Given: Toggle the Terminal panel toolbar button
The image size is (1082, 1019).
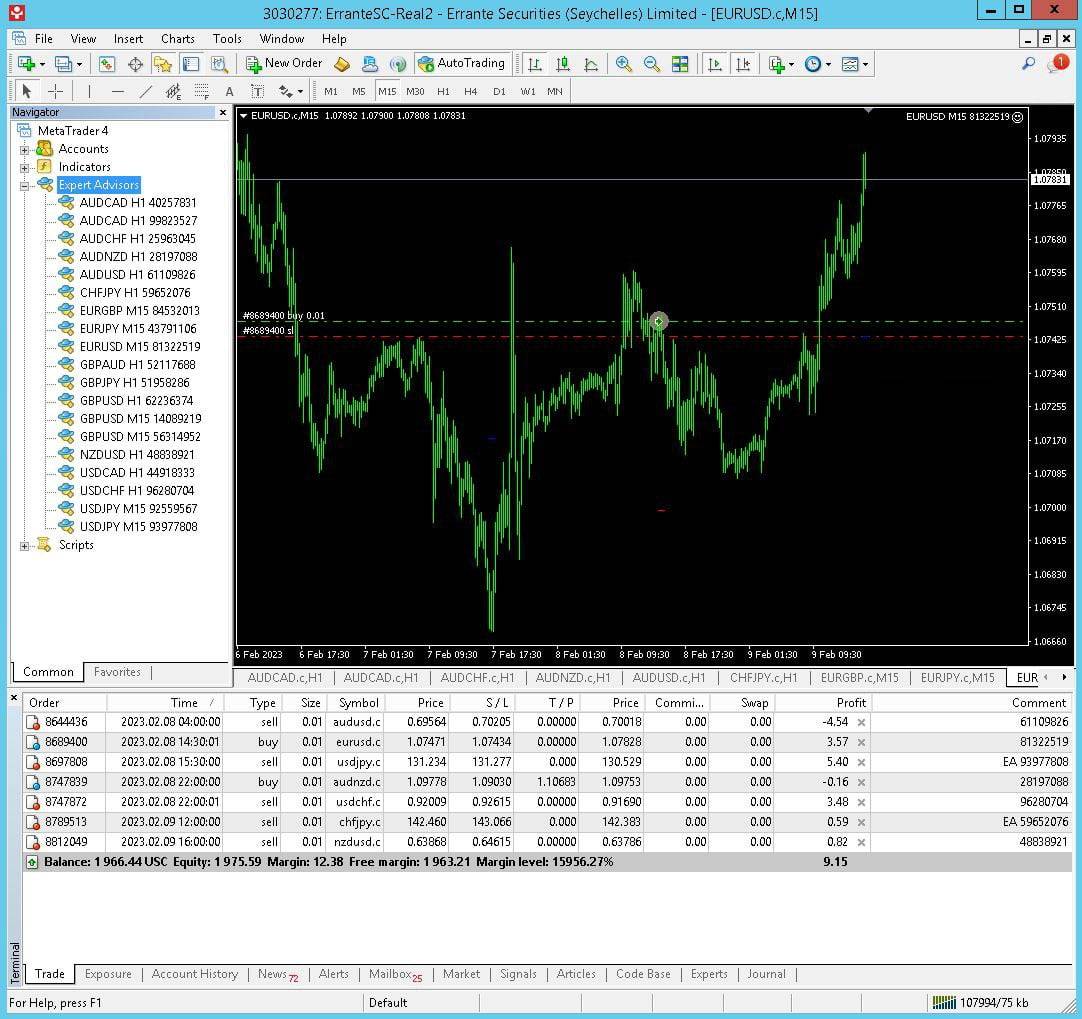Looking at the screenshot, I should click(191, 64).
